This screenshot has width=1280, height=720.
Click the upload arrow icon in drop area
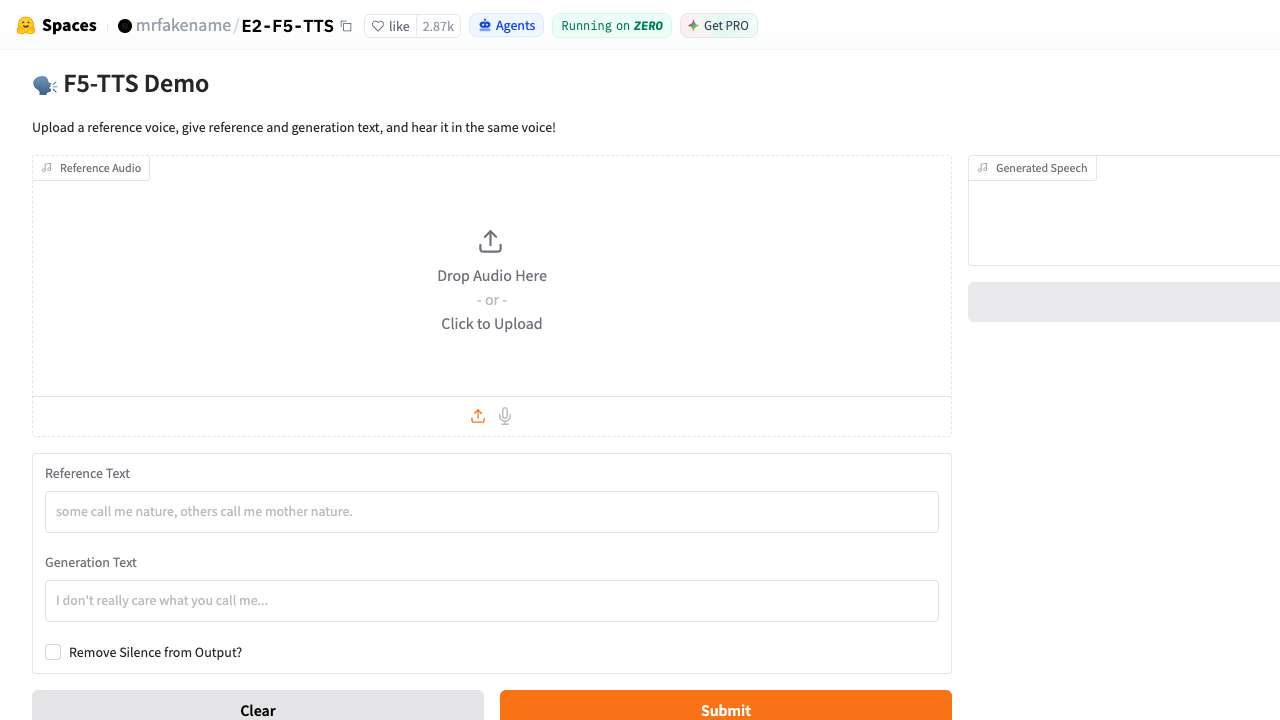coord(490,242)
